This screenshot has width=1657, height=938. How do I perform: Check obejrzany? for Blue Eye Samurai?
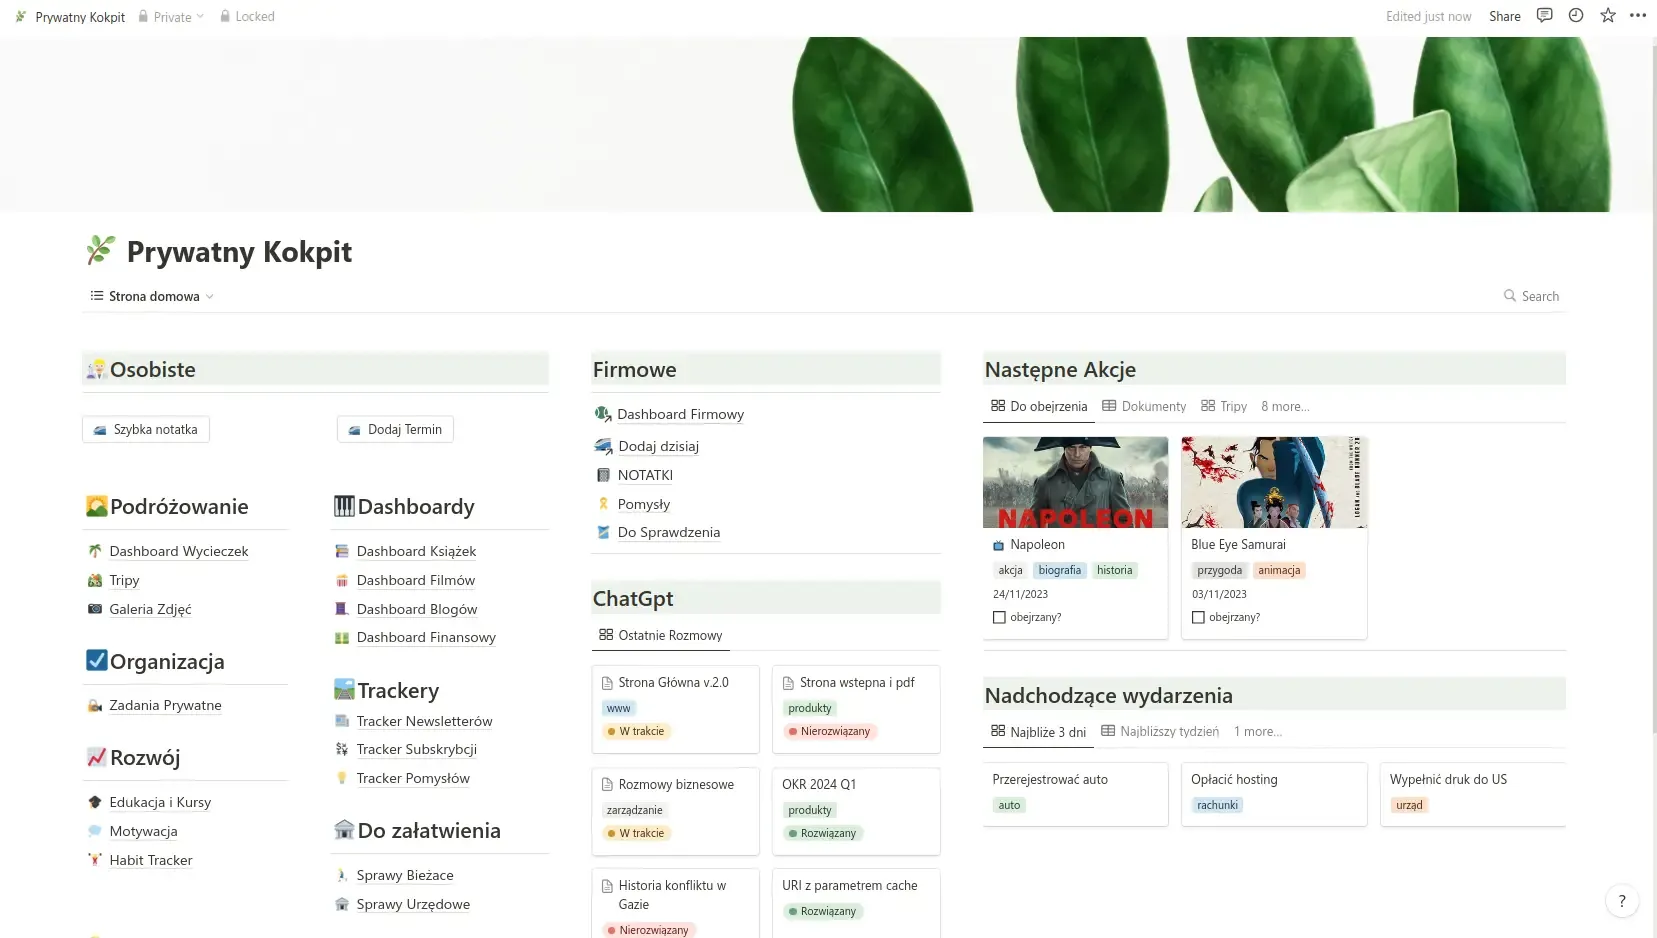click(1198, 617)
